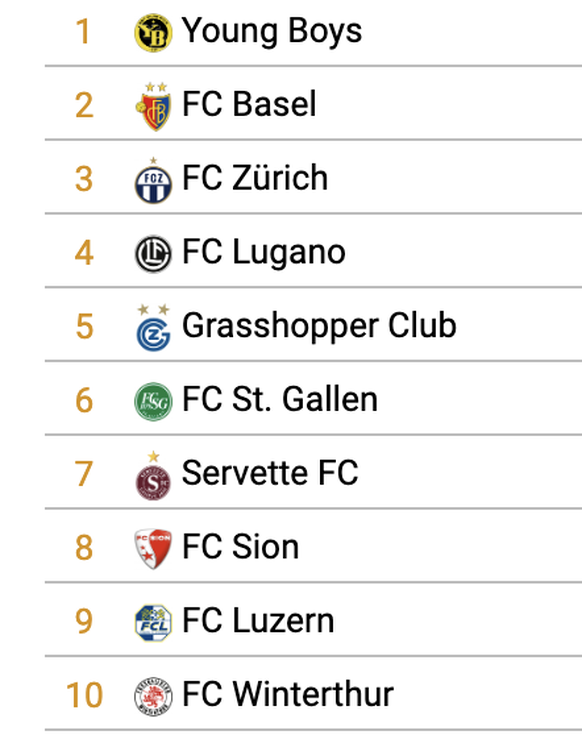Click the FC Winterthur crest
The height and width of the screenshot is (735, 582).
[153, 696]
